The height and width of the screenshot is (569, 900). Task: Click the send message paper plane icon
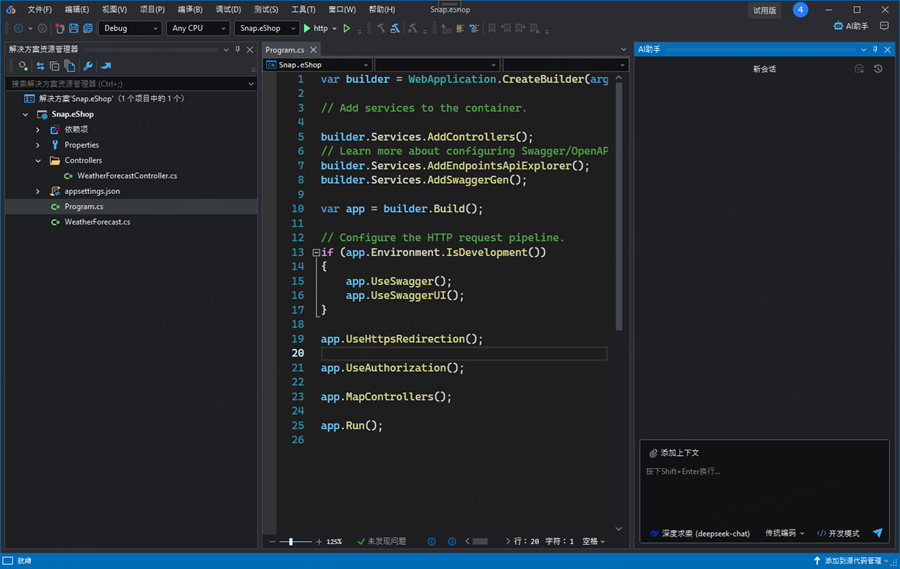pyautogui.click(x=877, y=533)
